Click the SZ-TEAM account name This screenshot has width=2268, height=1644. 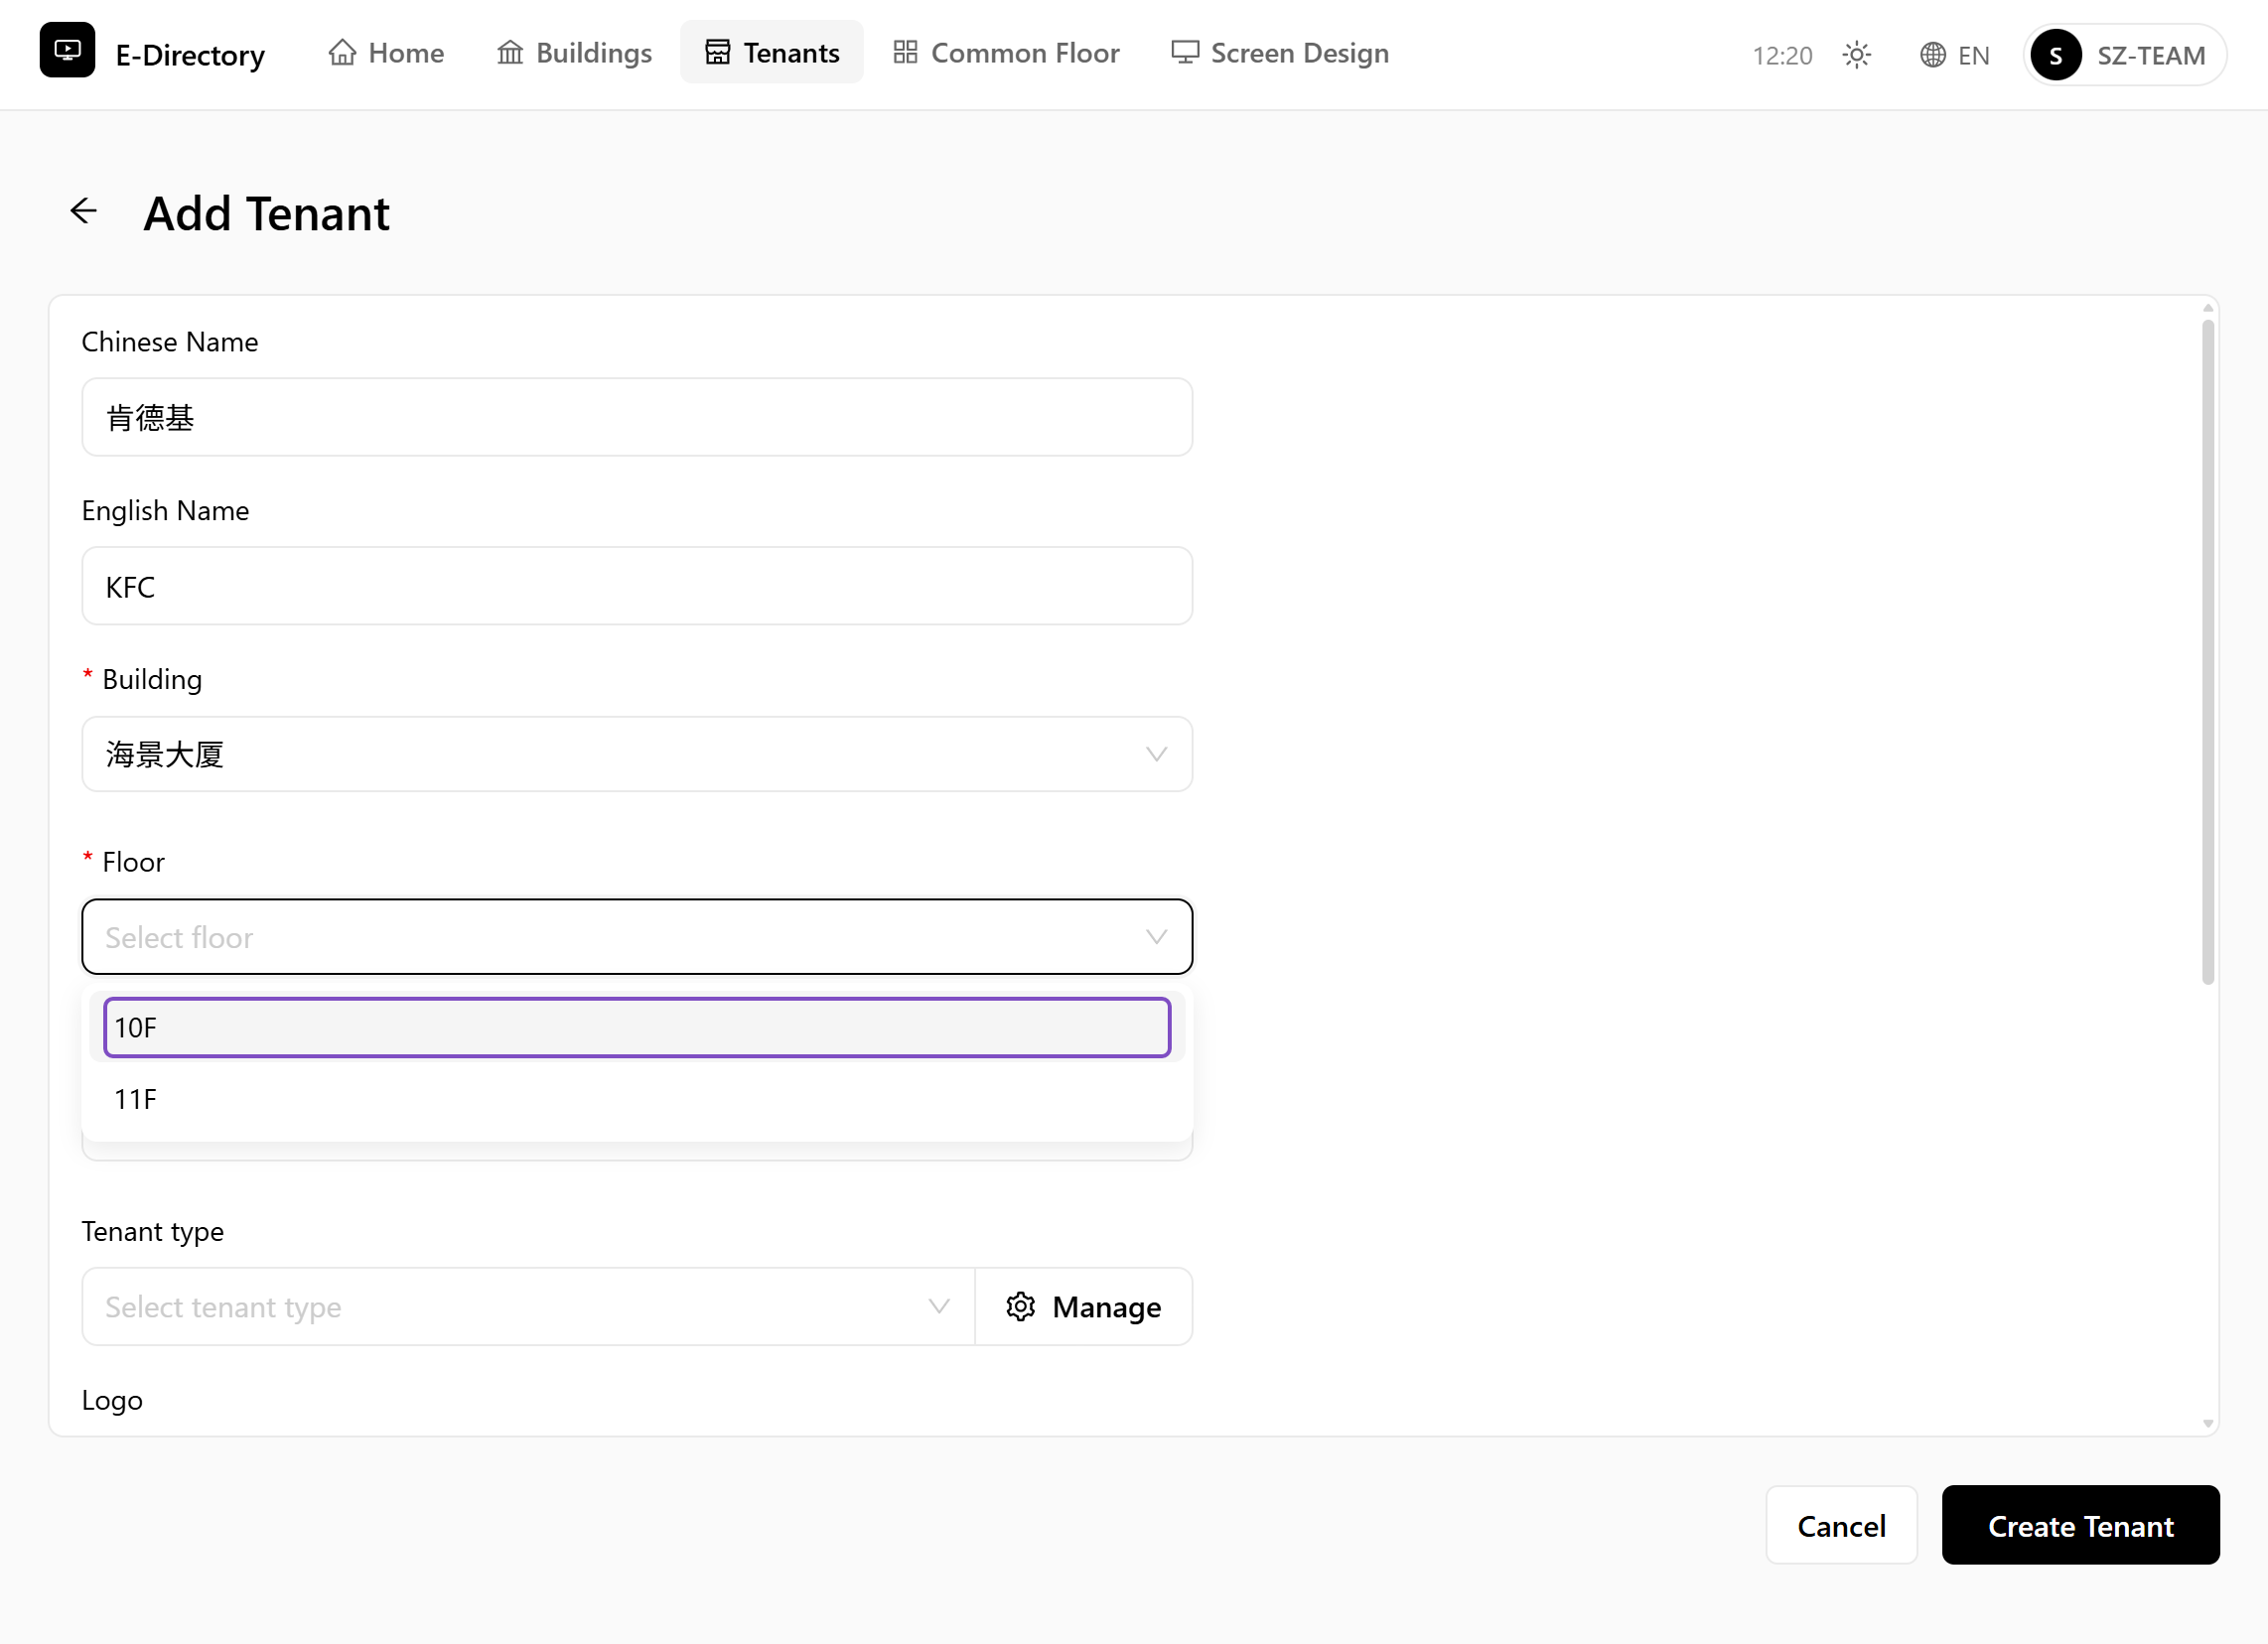2151,55
